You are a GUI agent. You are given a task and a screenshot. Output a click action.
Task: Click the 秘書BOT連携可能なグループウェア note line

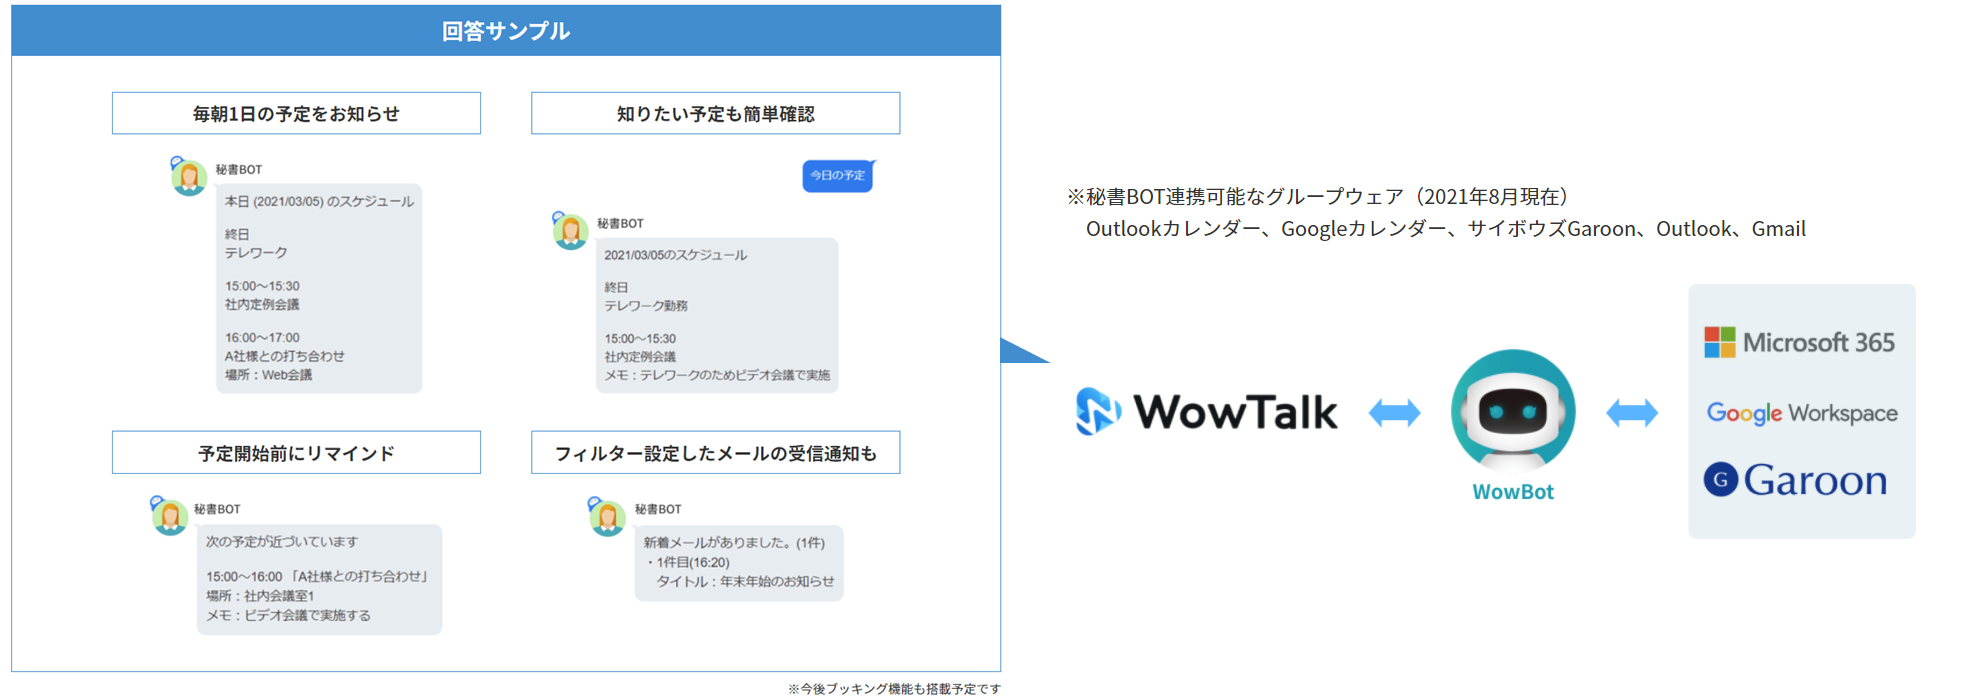click(x=1322, y=197)
